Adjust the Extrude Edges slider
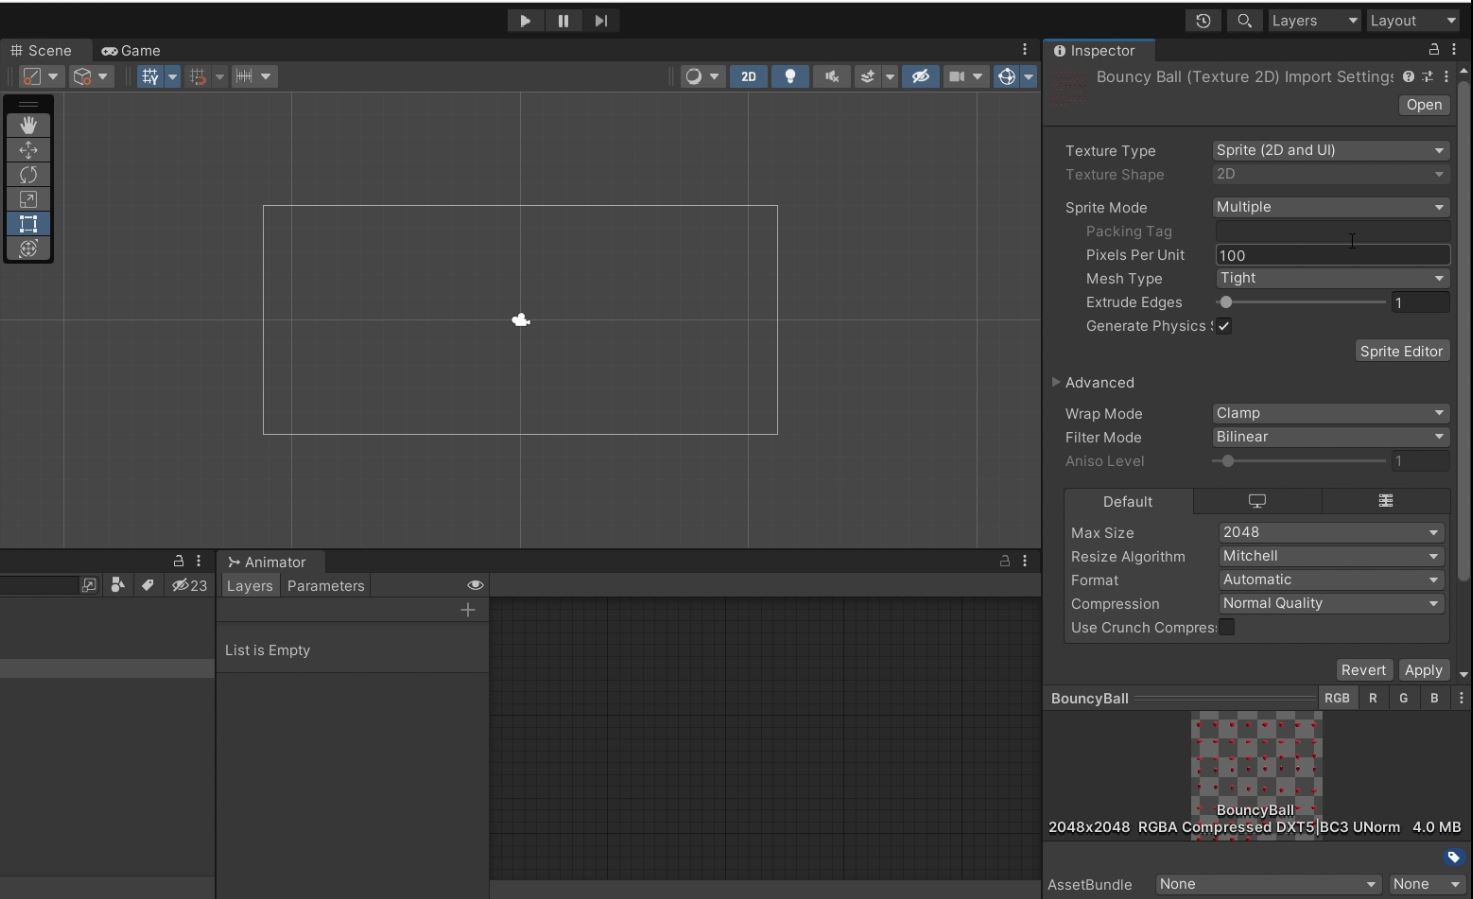 pyautogui.click(x=1226, y=302)
